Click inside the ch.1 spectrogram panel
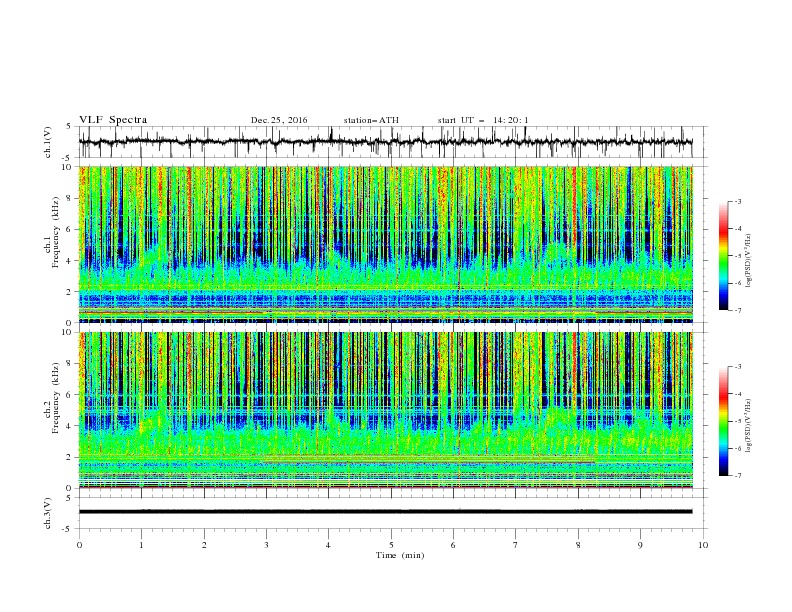Image resolution: width=792 pixels, height=612 pixels. coord(385,244)
